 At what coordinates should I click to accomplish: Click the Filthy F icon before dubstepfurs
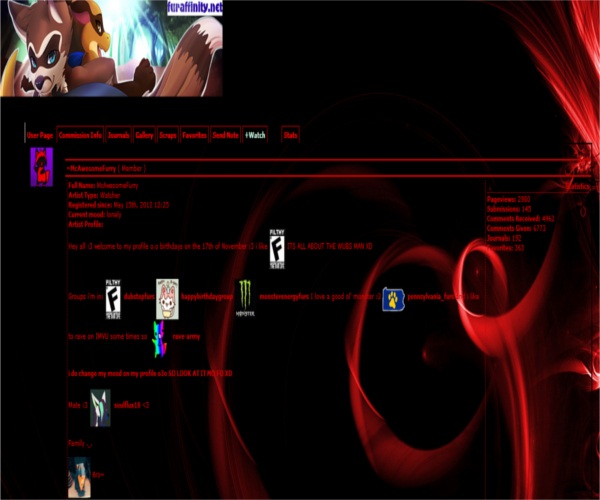tap(113, 300)
